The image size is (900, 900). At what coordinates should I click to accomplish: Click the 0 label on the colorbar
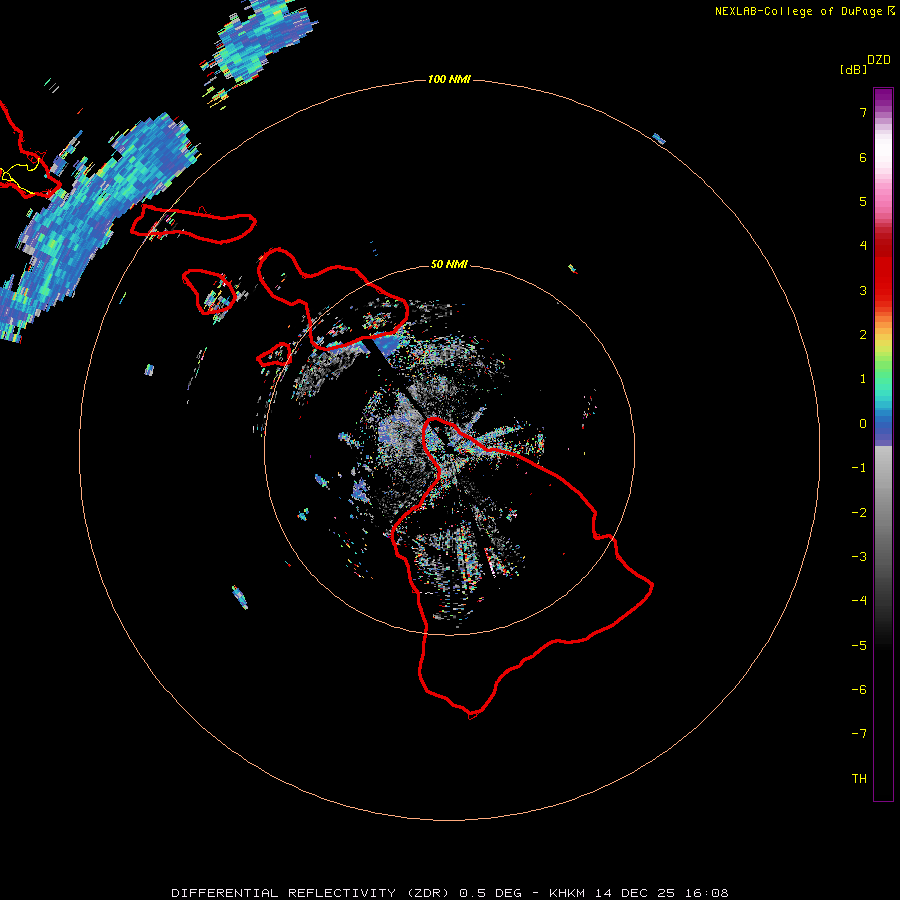pyautogui.click(x=863, y=424)
